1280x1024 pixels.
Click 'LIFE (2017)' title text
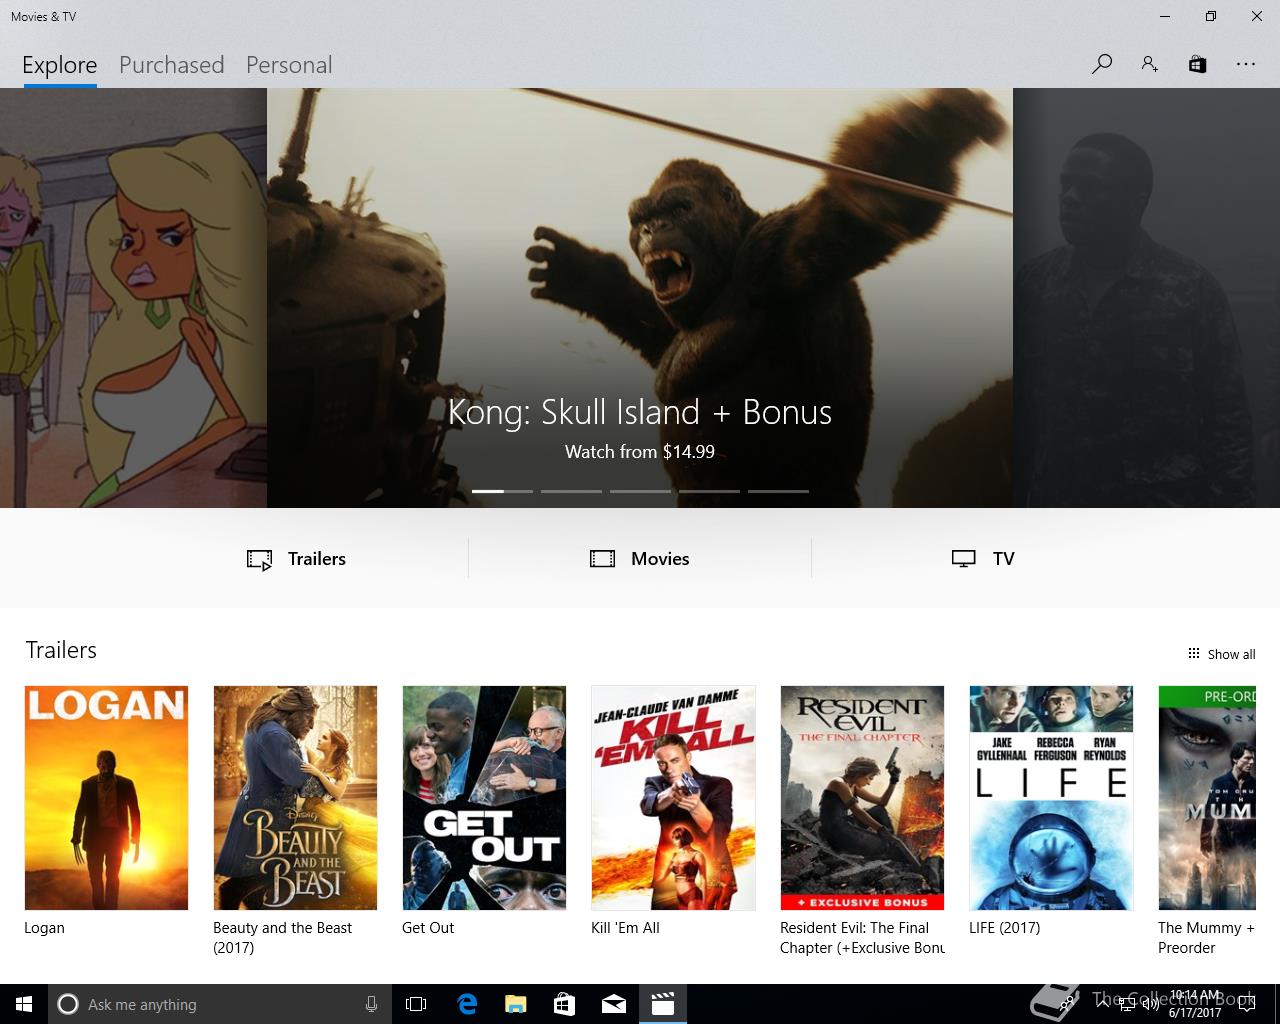tap(1004, 928)
